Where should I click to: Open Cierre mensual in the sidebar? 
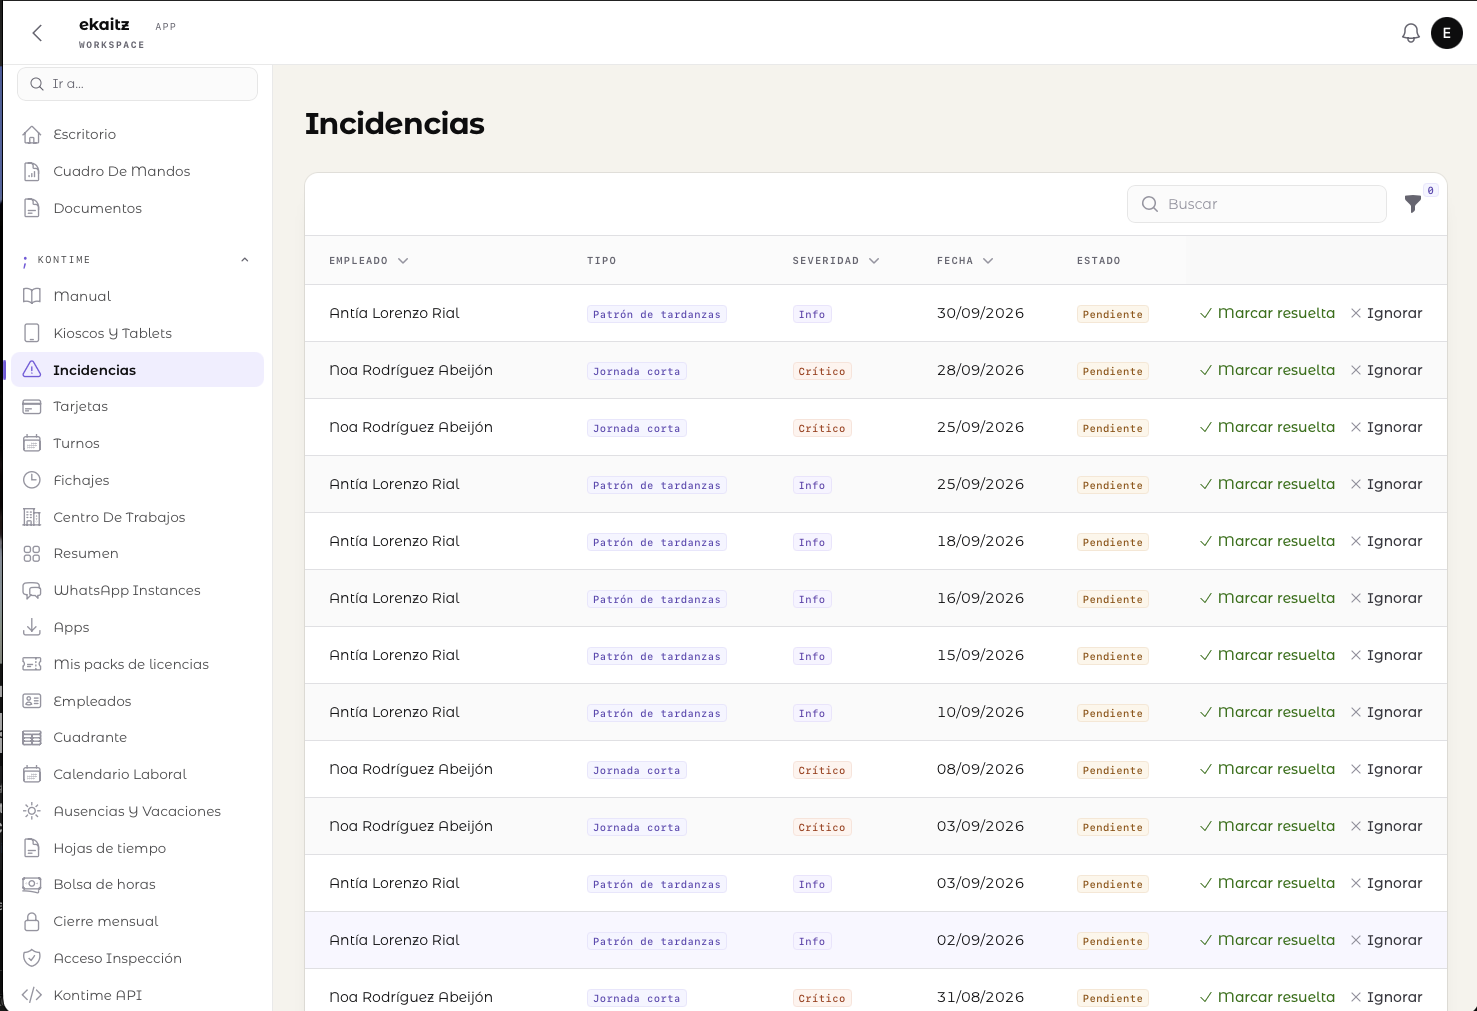tap(138, 921)
